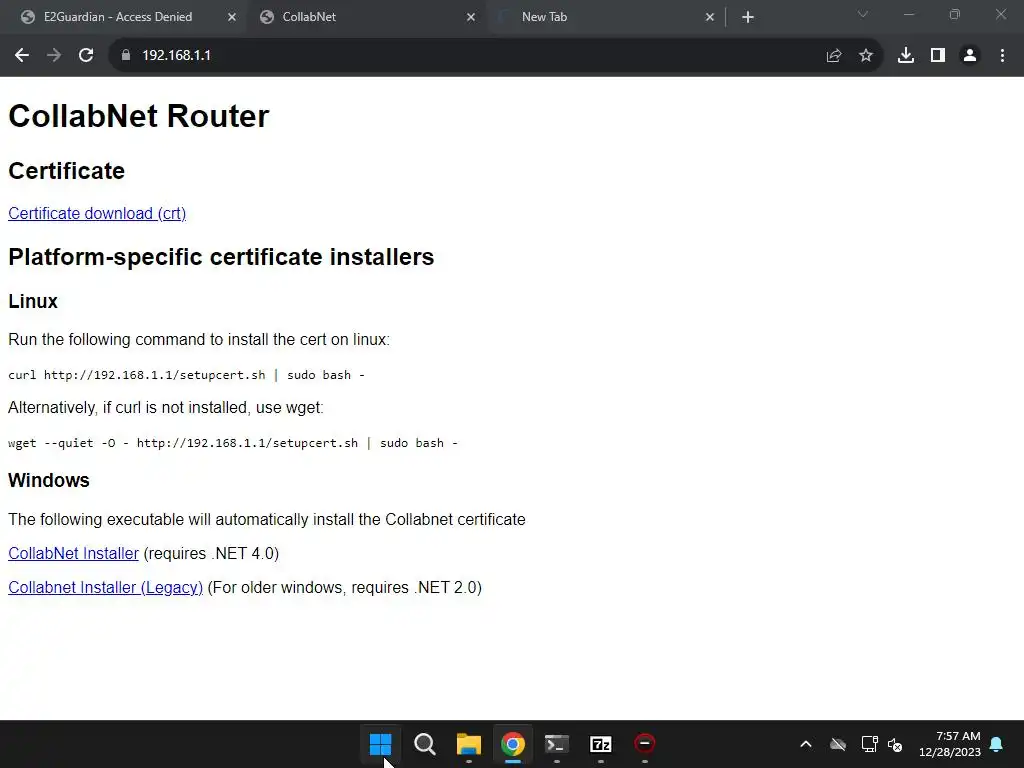Close the E2Guardian tab
Image resolution: width=1024 pixels, height=768 pixels.
coord(232,17)
